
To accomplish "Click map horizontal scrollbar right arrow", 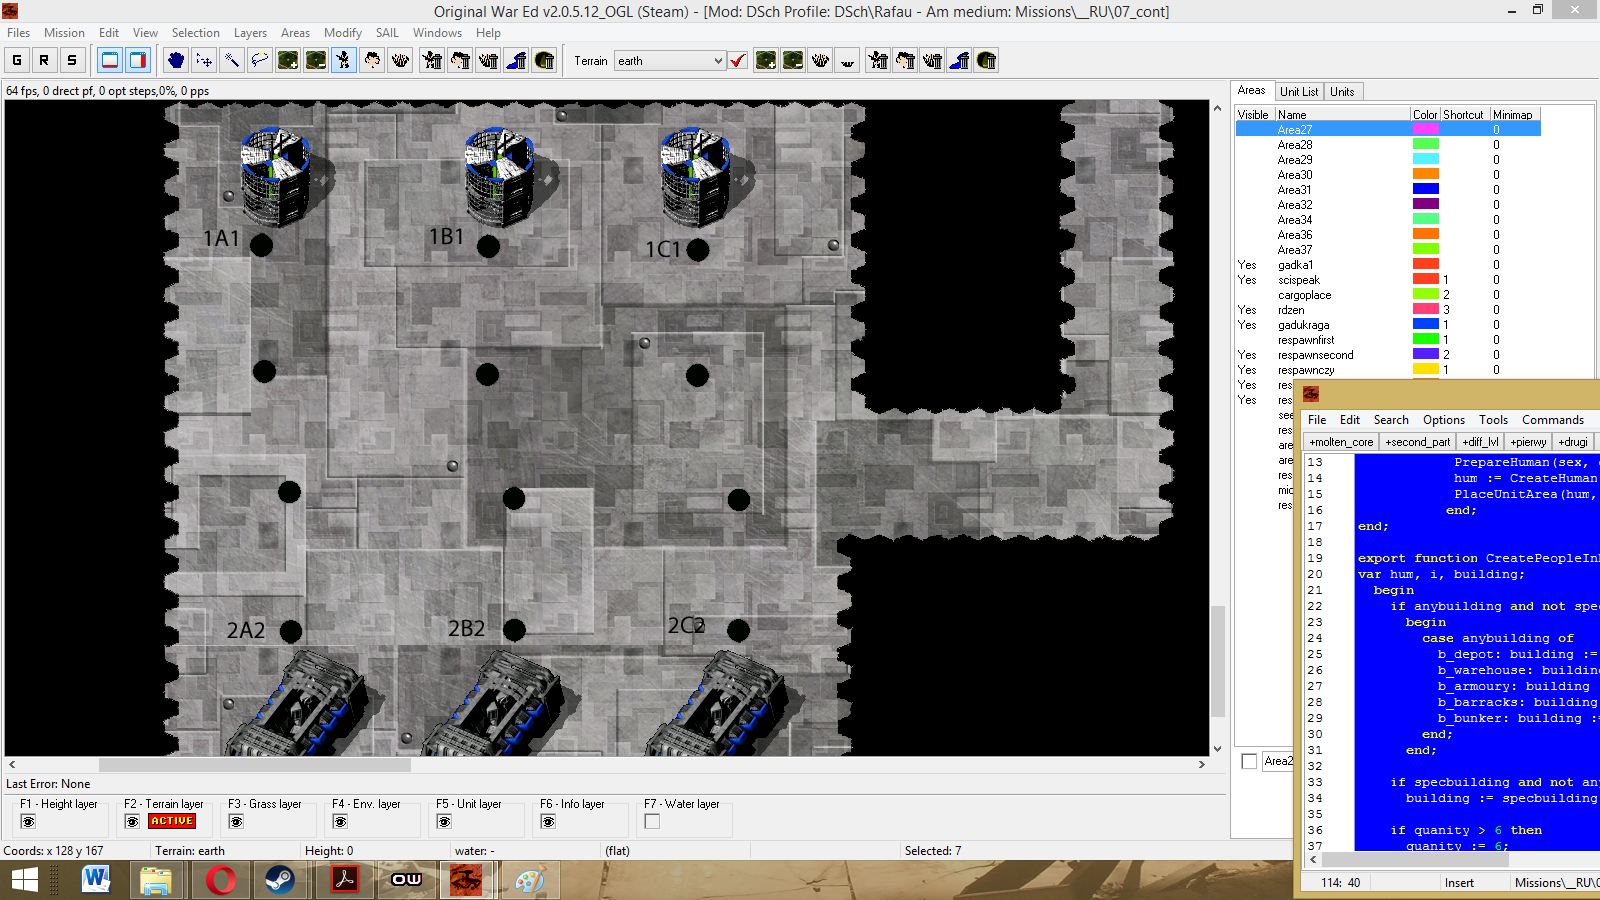I will pyautogui.click(x=1202, y=764).
